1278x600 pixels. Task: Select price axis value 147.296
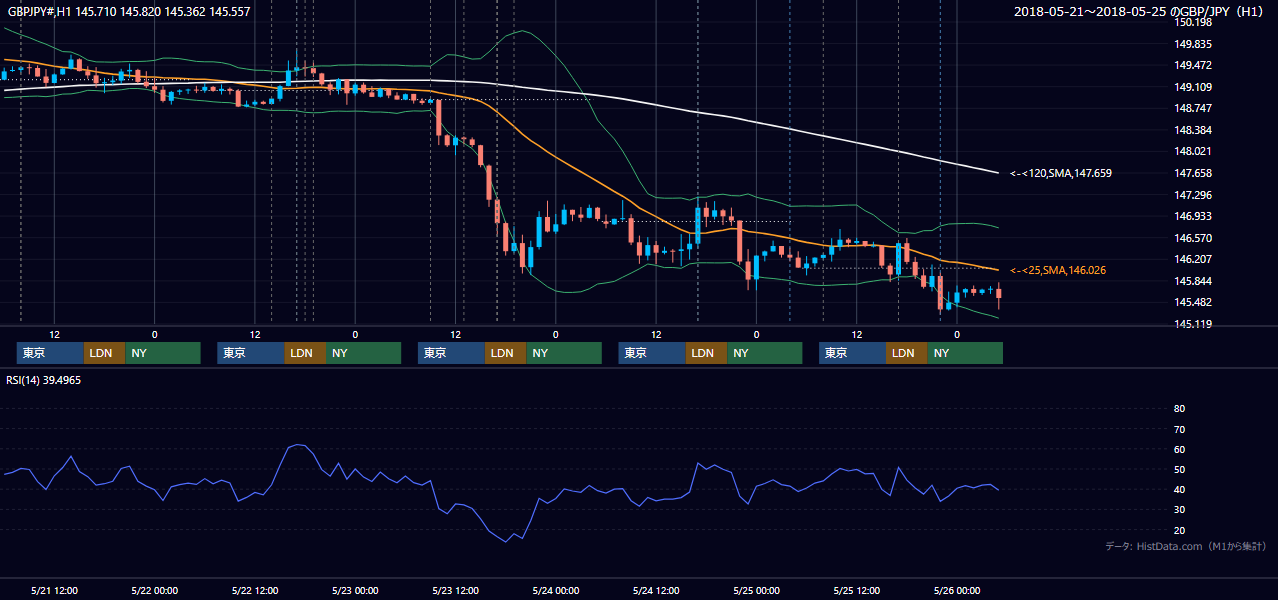tap(1193, 195)
